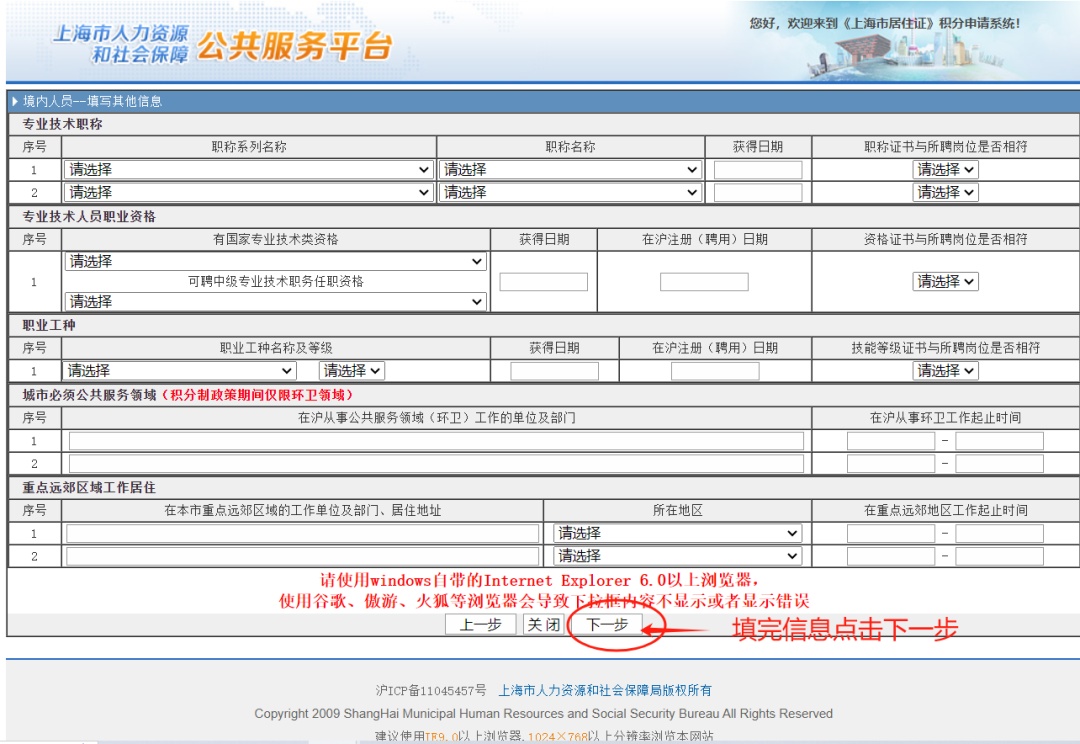Screen dimensions: 1080x744
Task: Expand row 1 职称证书与所聘岗位是否相符 dropdown
Action: 945,170
